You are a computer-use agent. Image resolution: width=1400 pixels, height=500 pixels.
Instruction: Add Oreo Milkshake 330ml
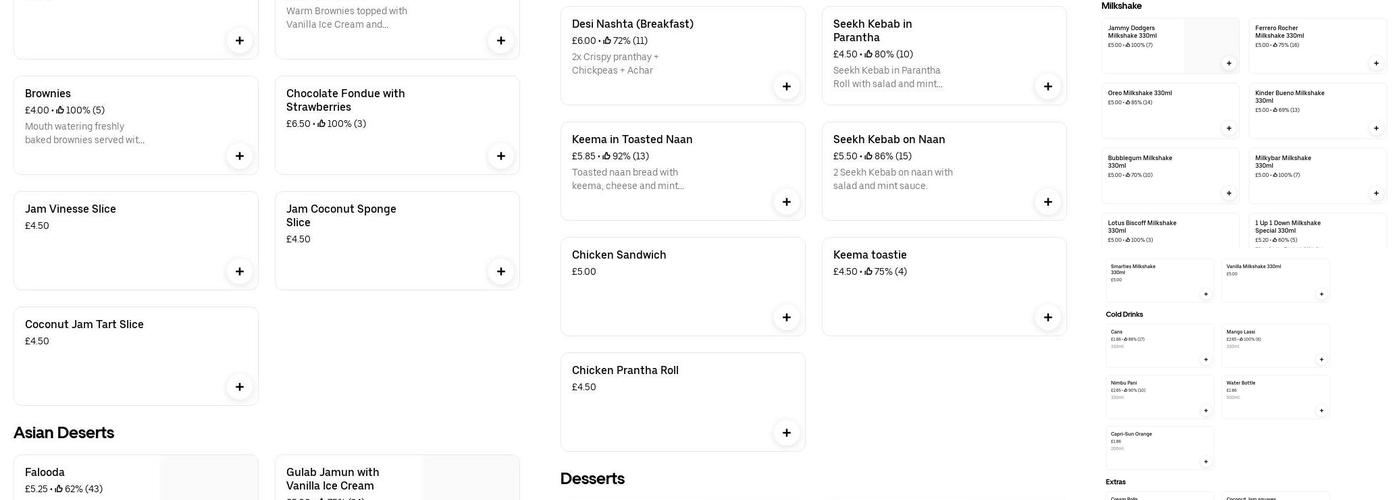tap(1229, 128)
